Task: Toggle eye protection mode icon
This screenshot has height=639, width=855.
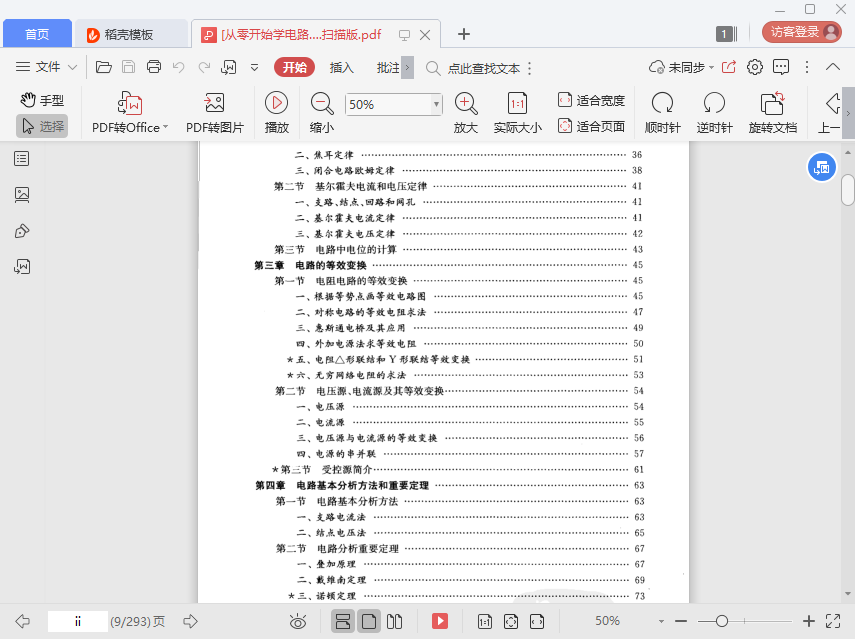Action: (298, 621)
